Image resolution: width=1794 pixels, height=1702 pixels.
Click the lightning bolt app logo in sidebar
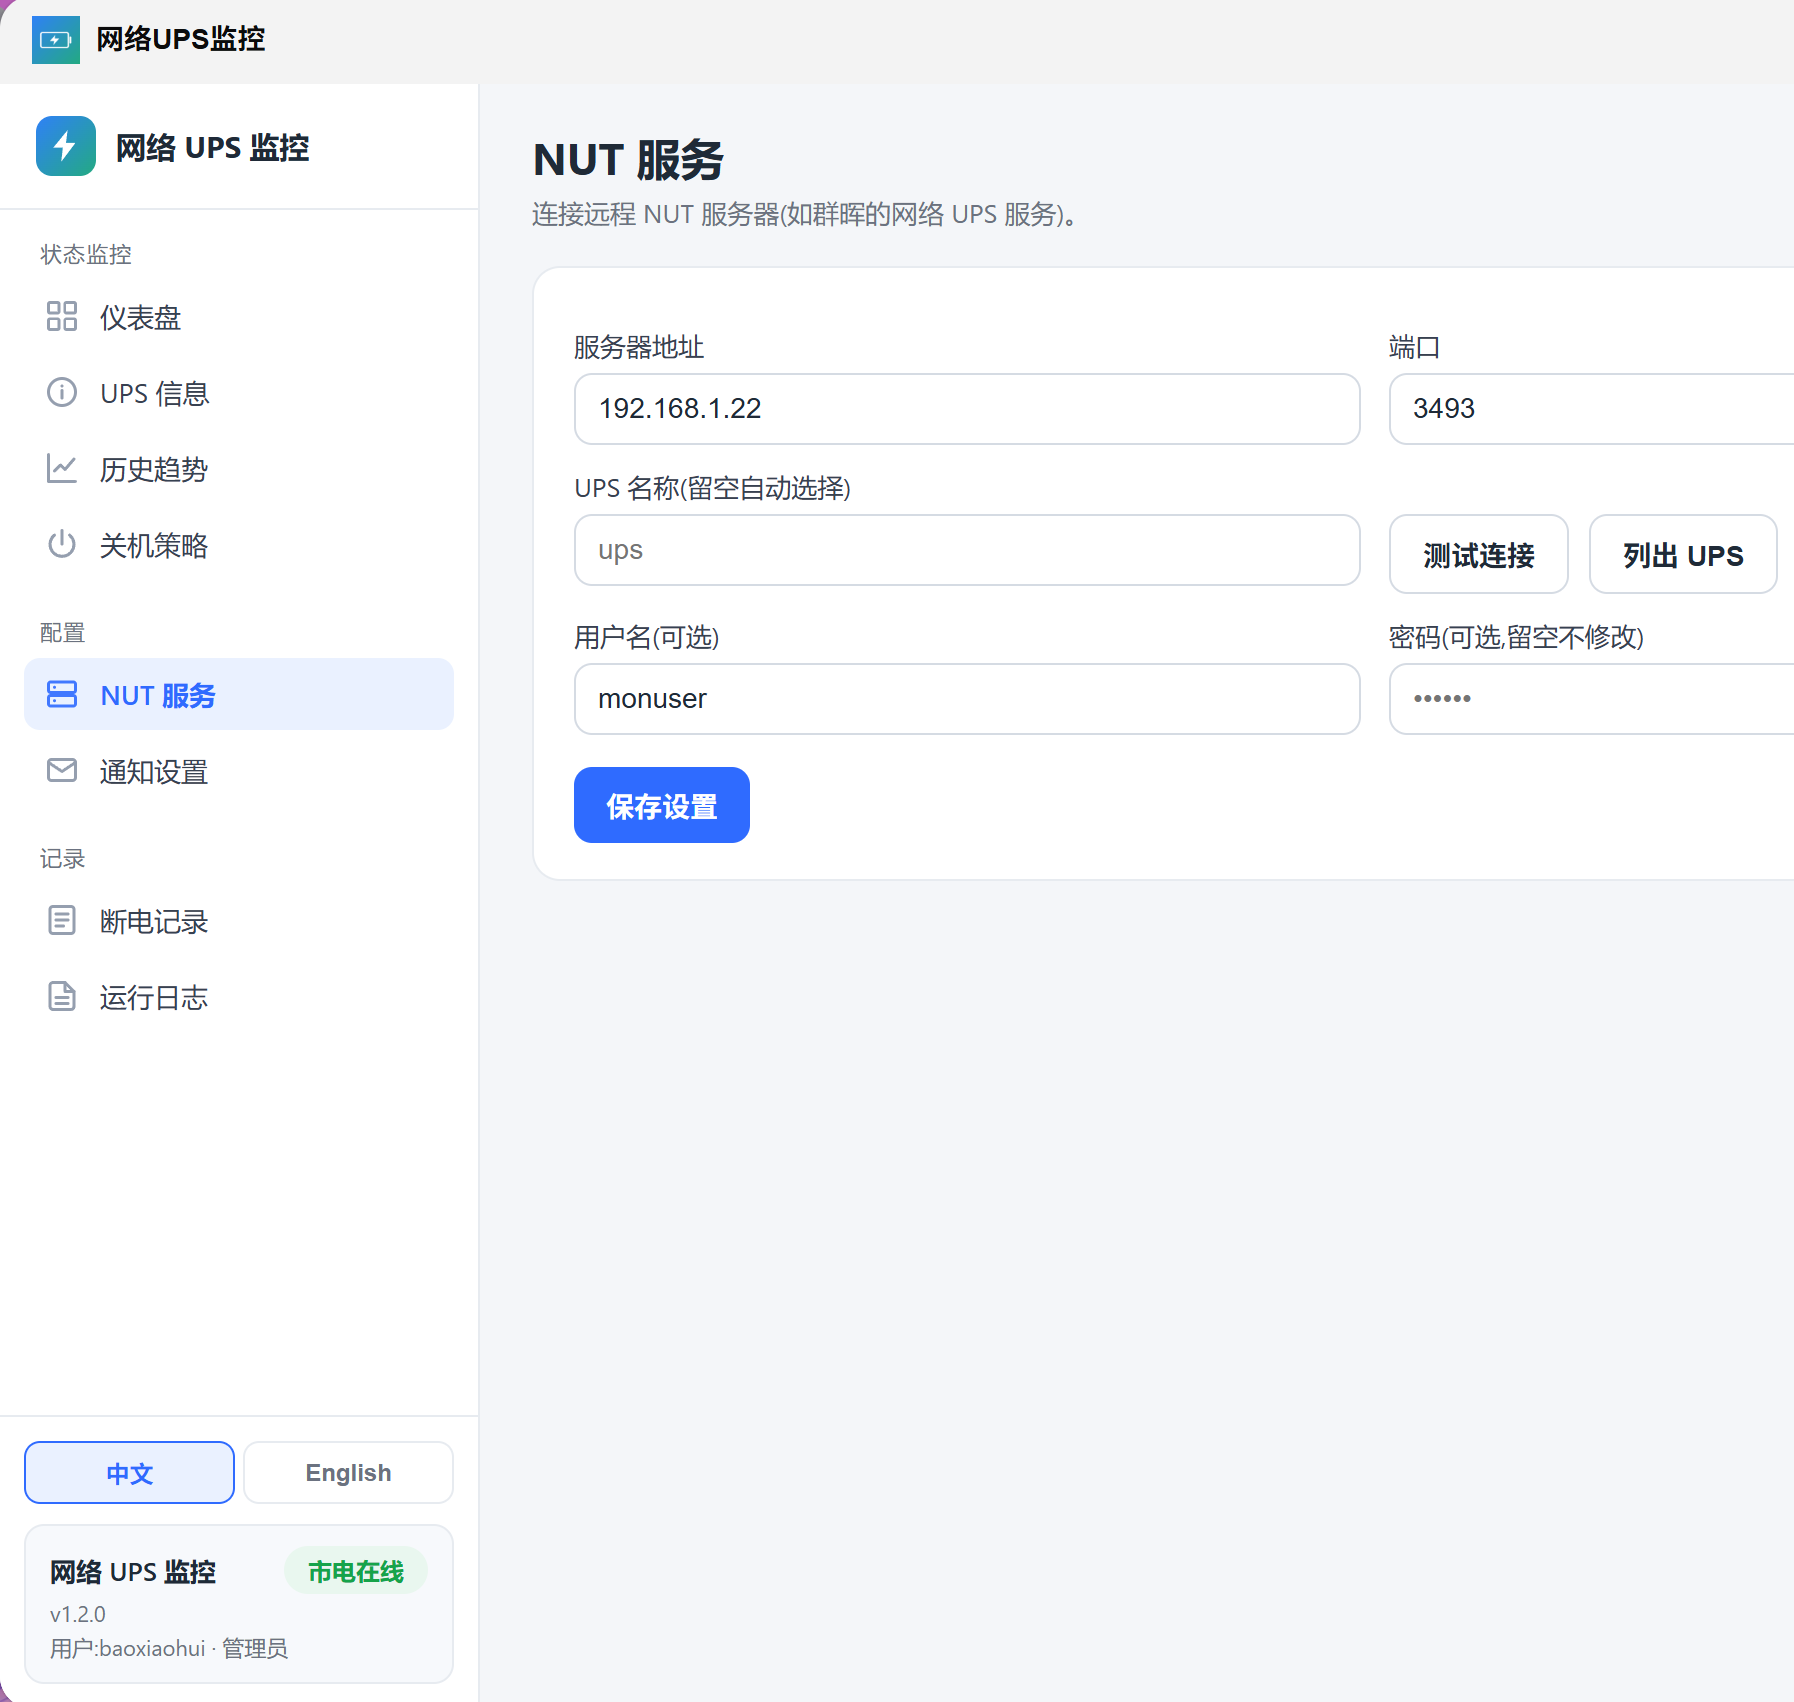coord(66,146)
